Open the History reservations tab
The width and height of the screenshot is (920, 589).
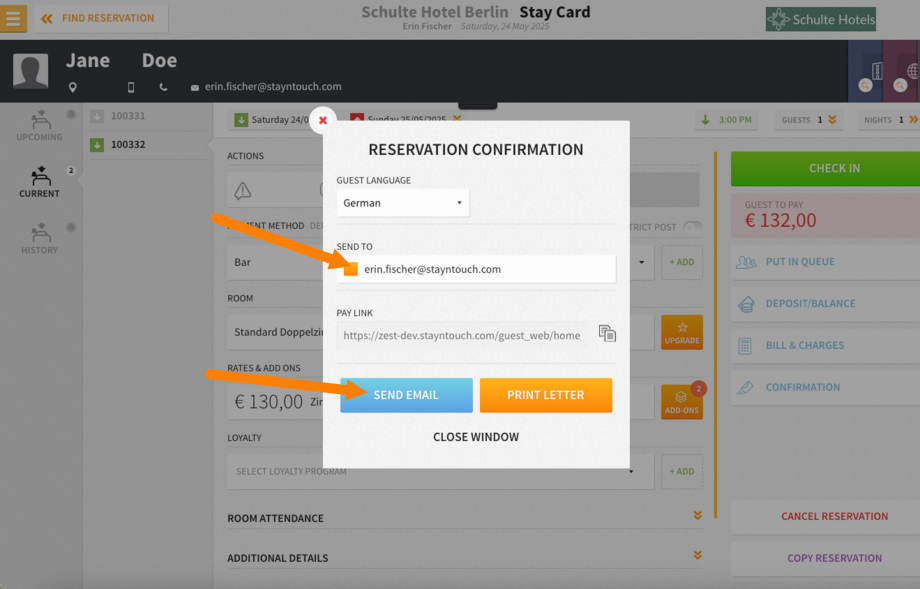pyautogui.click(x=39, y=239)
